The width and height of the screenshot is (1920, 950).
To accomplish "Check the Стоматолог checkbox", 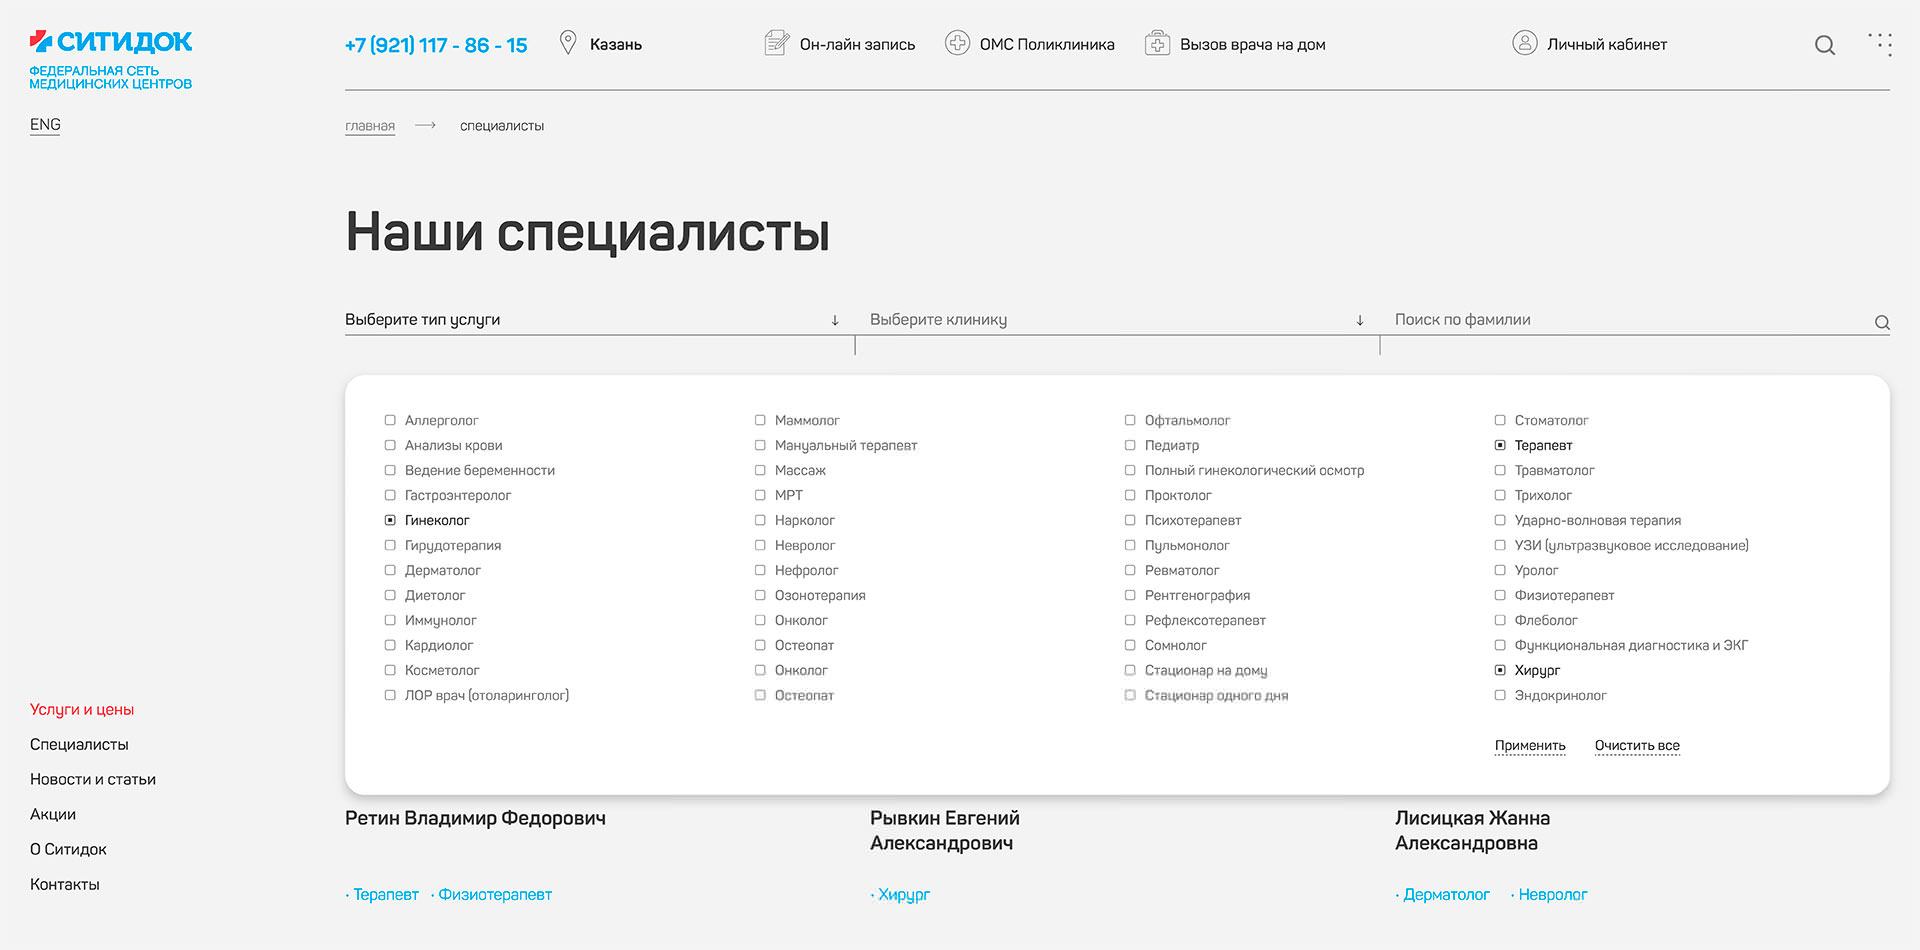I will [x=1500, y=420].
